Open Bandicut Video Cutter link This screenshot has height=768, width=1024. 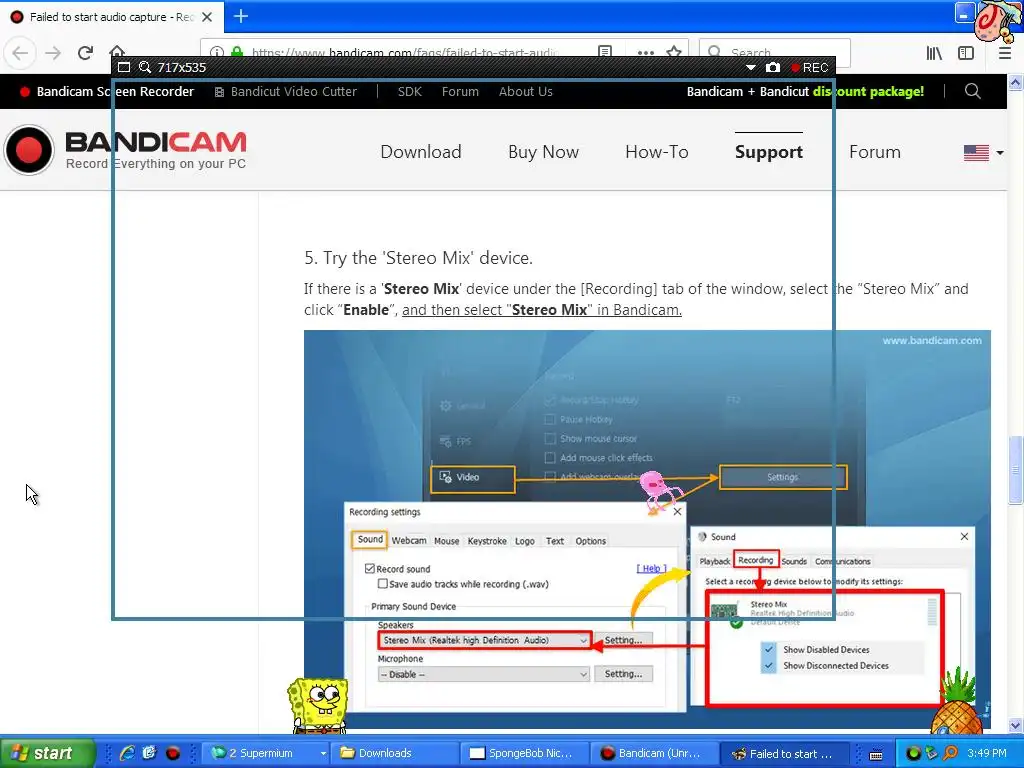click(x=286, y=91)
